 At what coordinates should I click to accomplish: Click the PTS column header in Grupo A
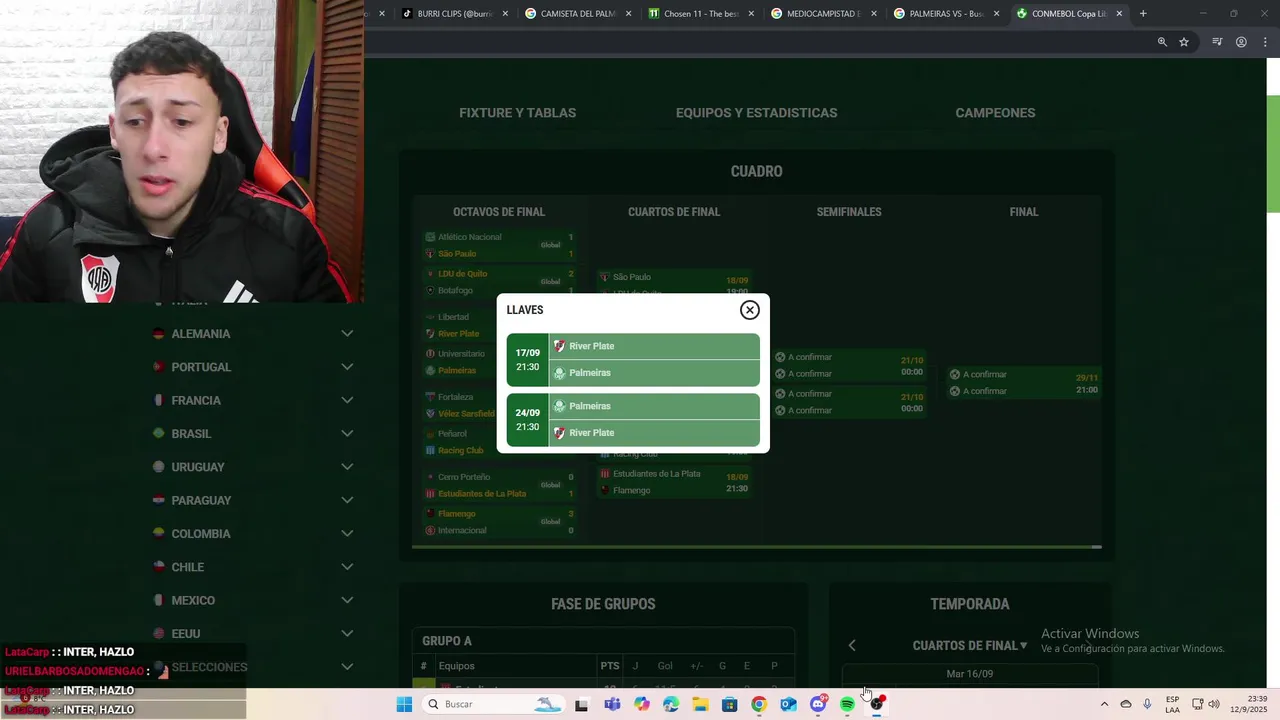pos(610,666)
